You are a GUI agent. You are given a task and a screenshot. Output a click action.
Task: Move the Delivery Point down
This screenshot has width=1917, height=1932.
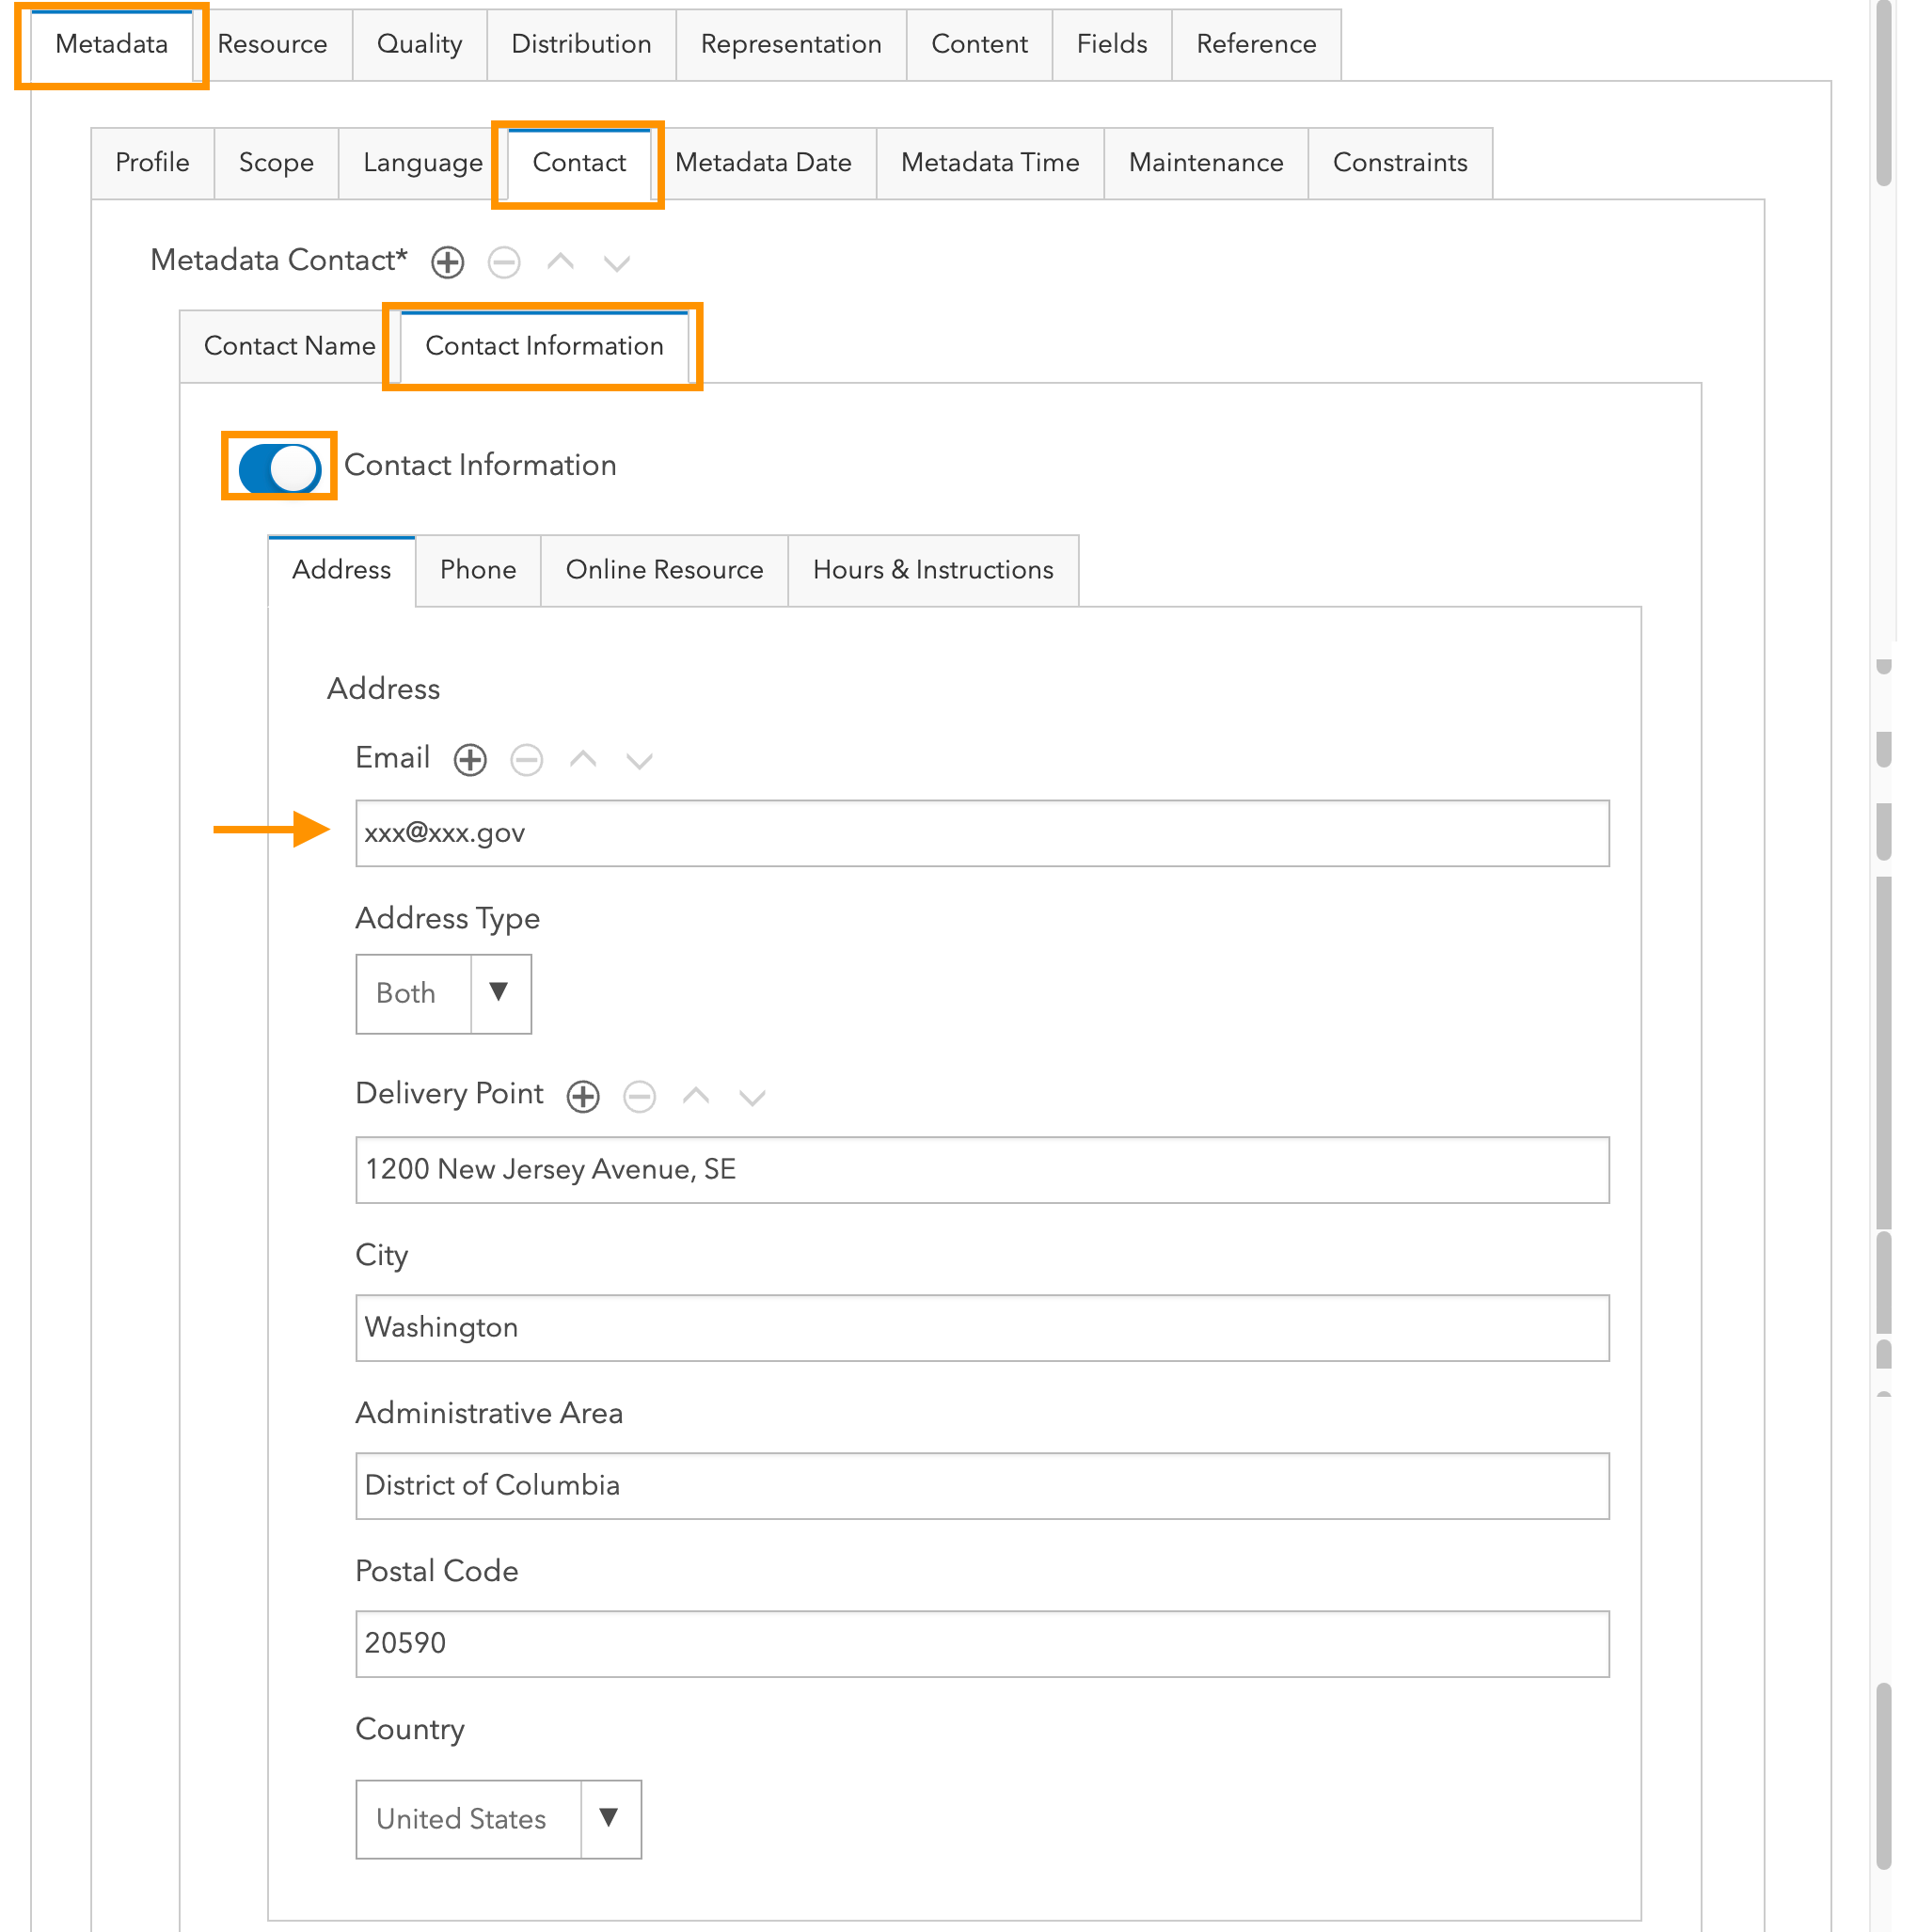coord(751,1096)
